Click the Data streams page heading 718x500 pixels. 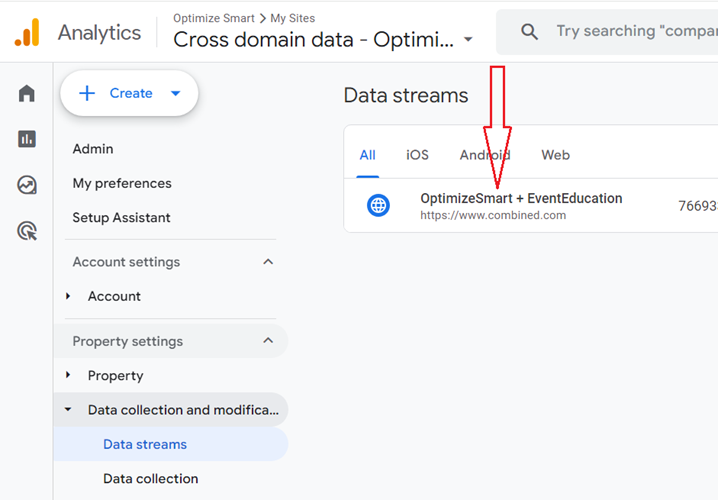[x=406, y=96]
